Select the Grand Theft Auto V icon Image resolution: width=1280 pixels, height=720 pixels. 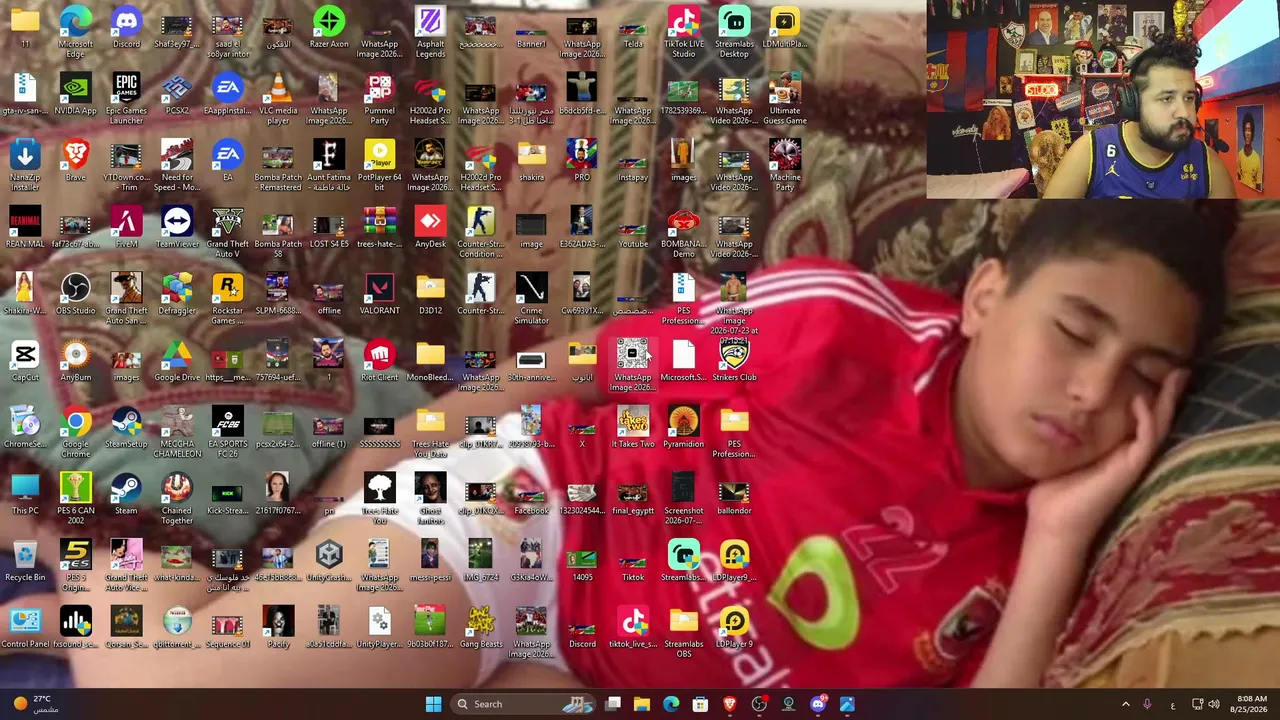(227, 232)
